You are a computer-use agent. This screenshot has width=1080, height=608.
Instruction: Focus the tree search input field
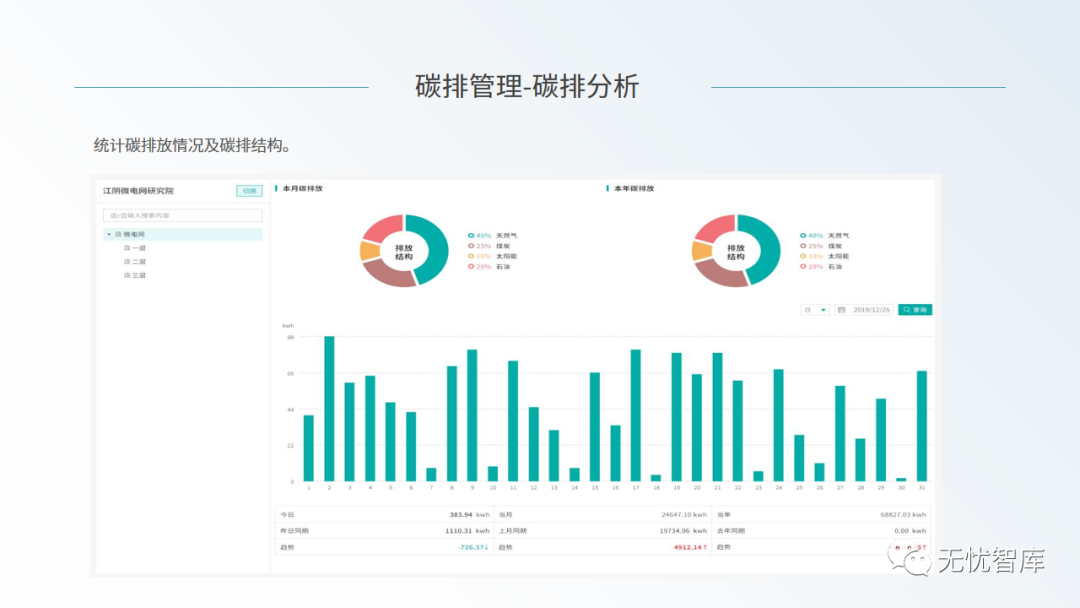(x=183, y=216)
